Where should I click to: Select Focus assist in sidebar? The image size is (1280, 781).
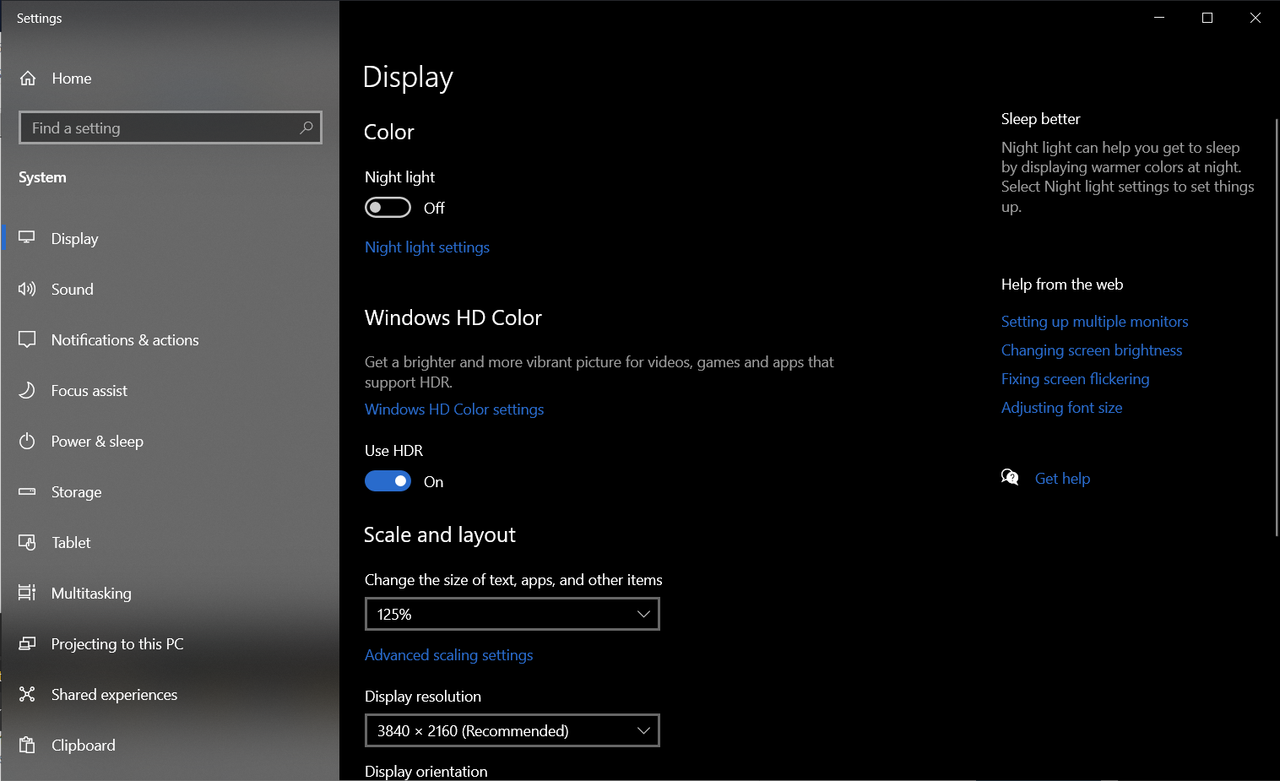pos(170,390)
